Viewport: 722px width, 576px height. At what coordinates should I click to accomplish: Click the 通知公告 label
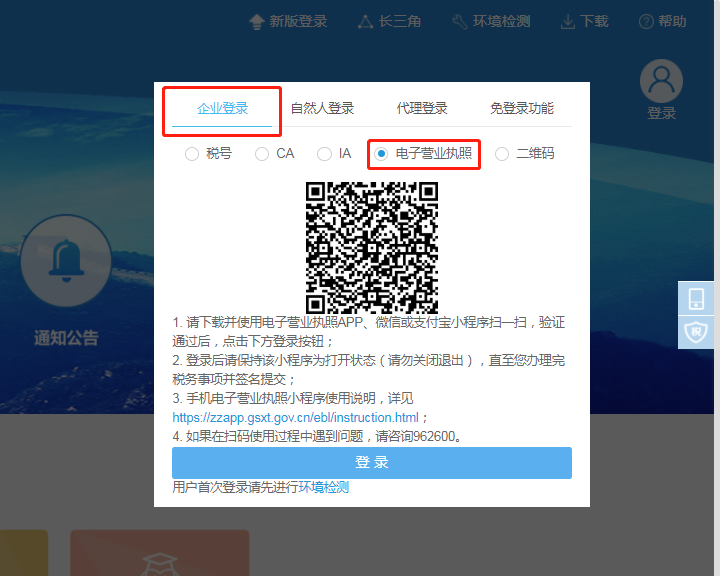pyautogui.click(x=66, y=338)
